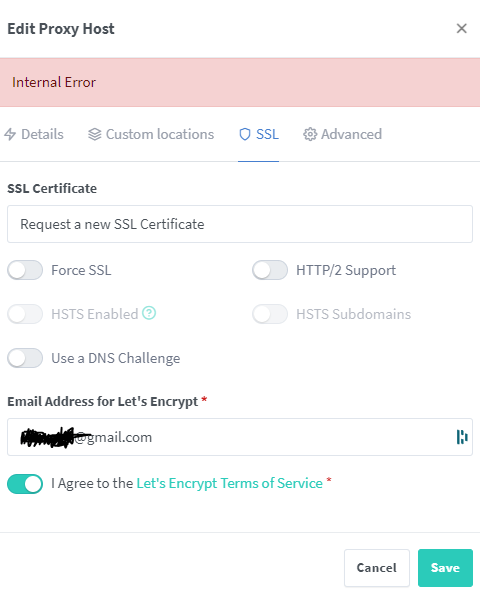The width and height of the screenshot is (480, 592).
Task: Click the password manager icon in email field
Action: (x=462, y=437)
